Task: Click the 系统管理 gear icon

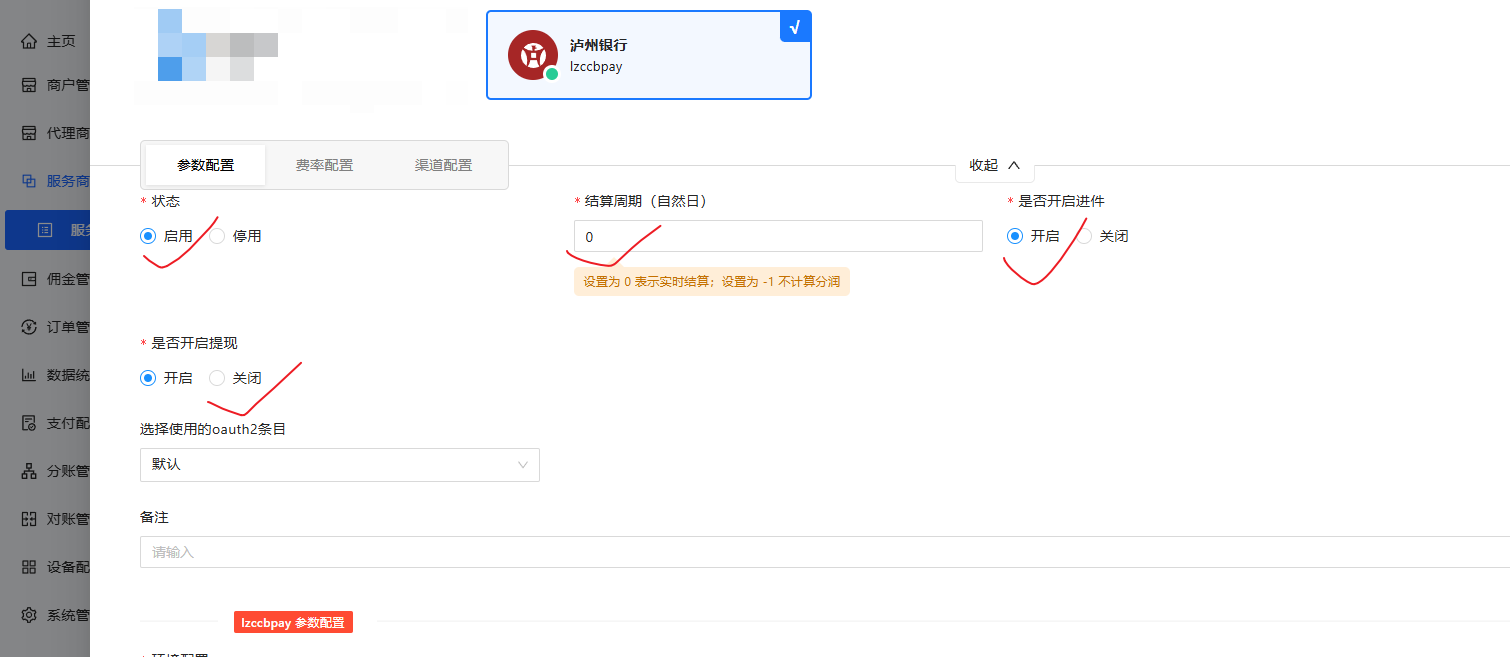Action: pos(29,615)
